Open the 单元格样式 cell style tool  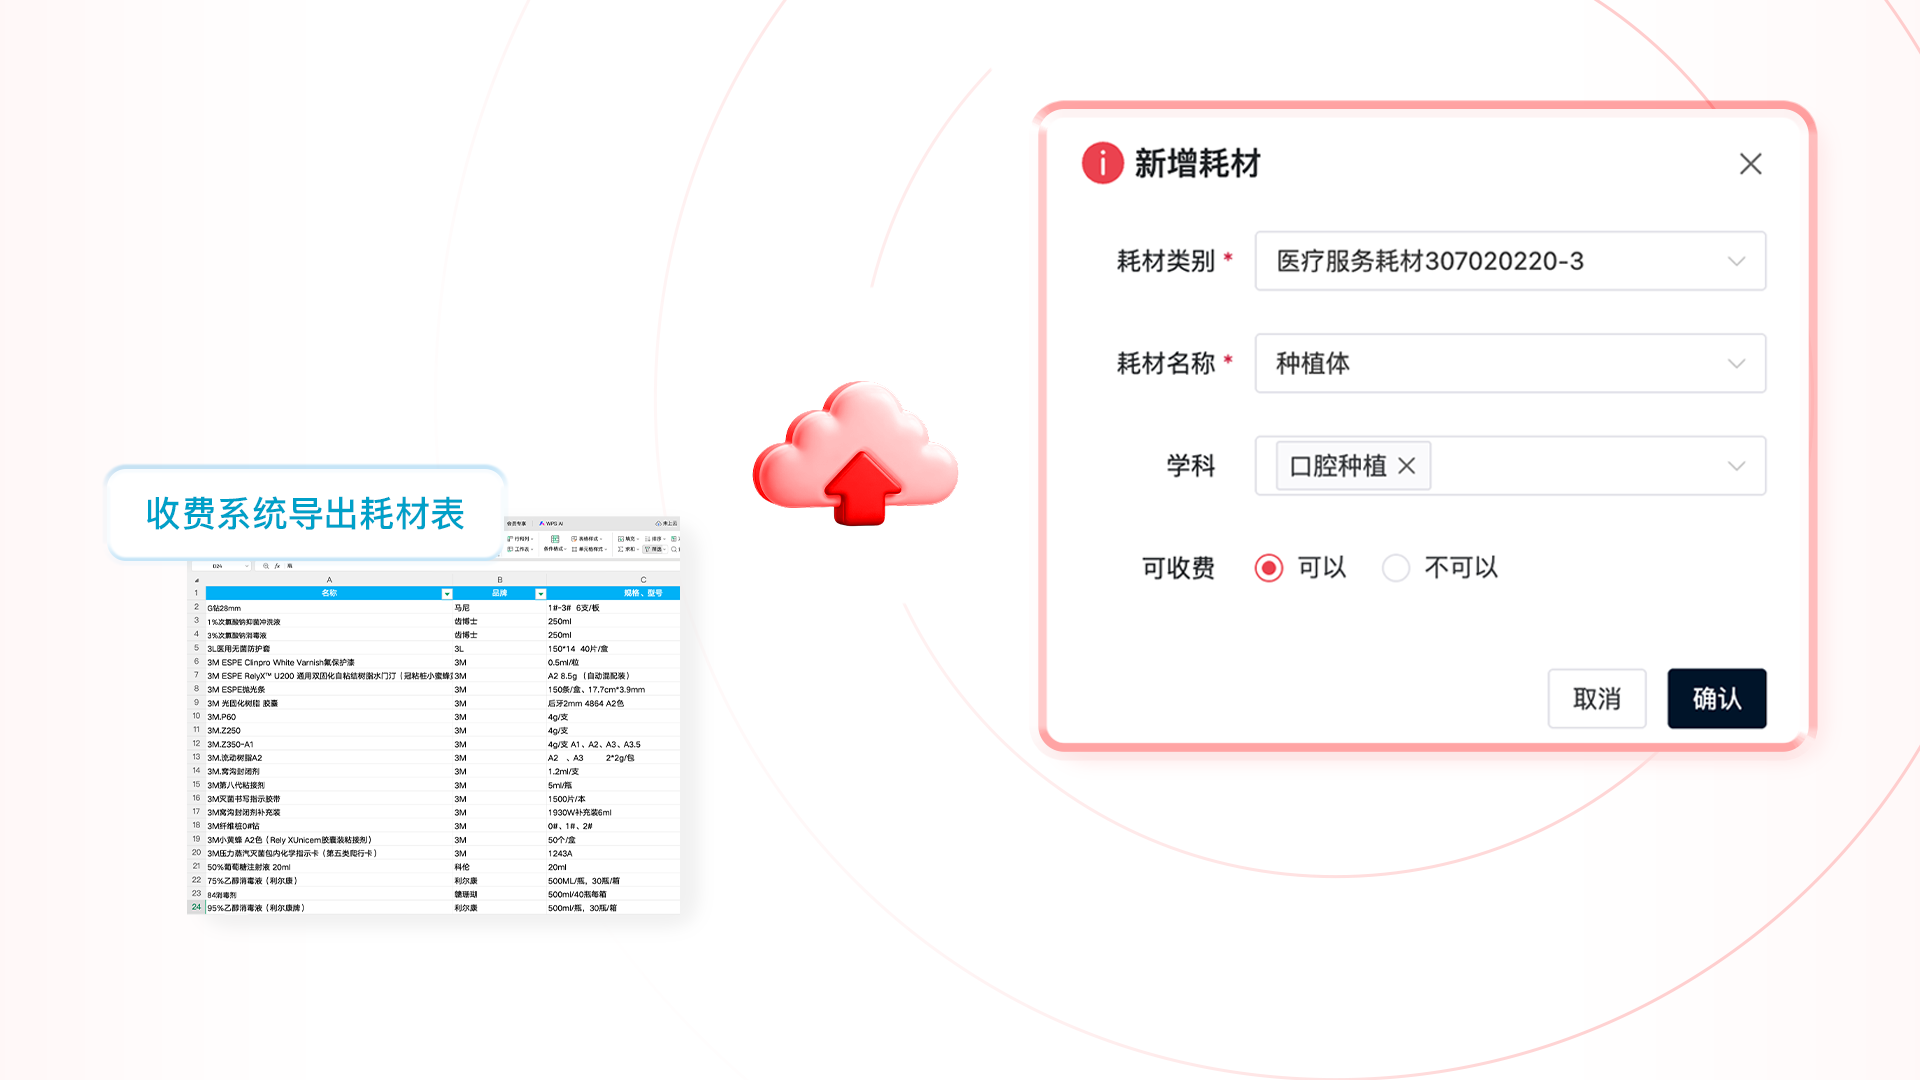(589, 549)
